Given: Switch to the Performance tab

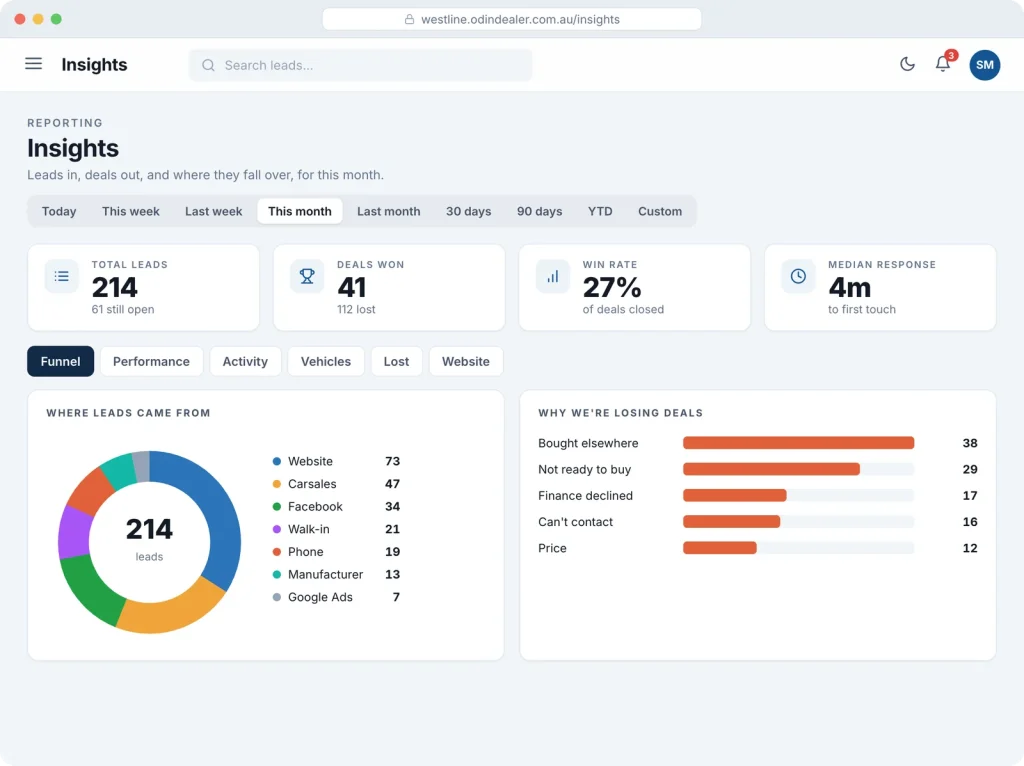Looking at the screenshot, I should coord(152,361).
